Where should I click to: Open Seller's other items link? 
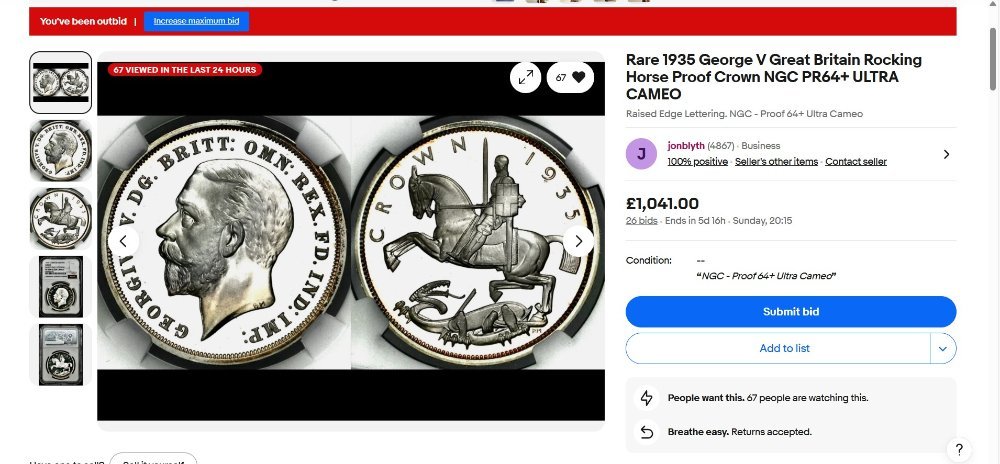click(x=776, y=162)
